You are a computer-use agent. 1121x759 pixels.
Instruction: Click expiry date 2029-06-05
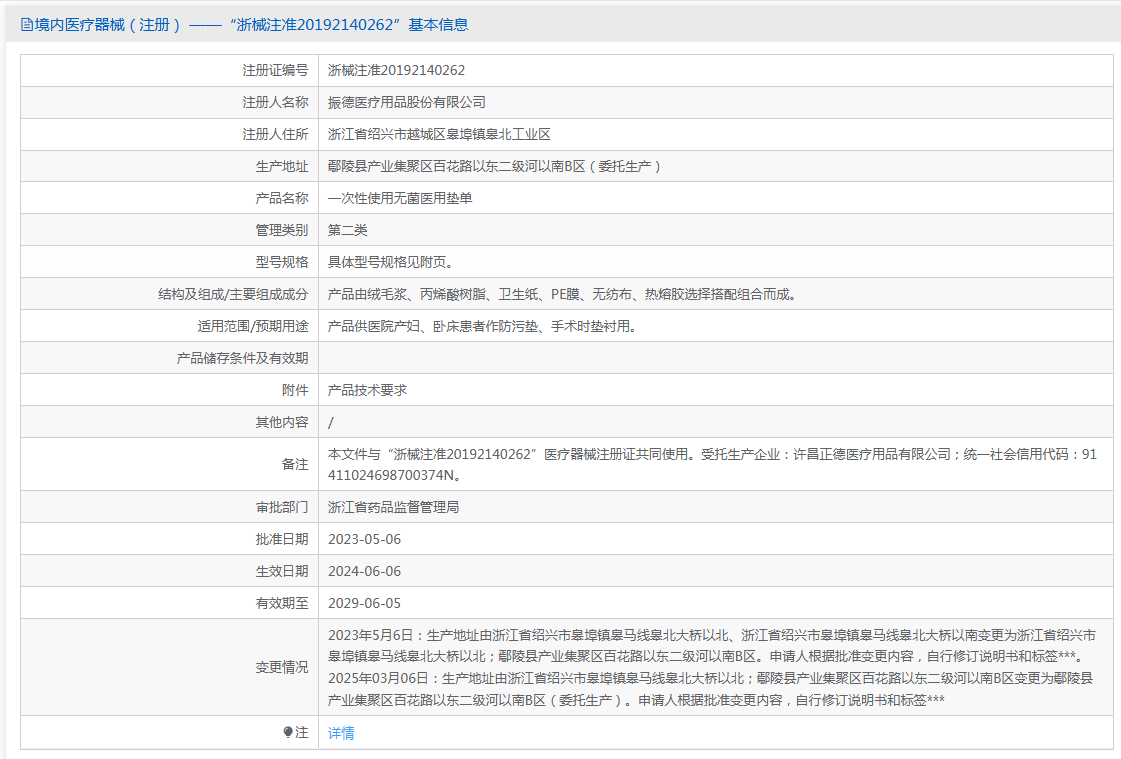[364, 603]
